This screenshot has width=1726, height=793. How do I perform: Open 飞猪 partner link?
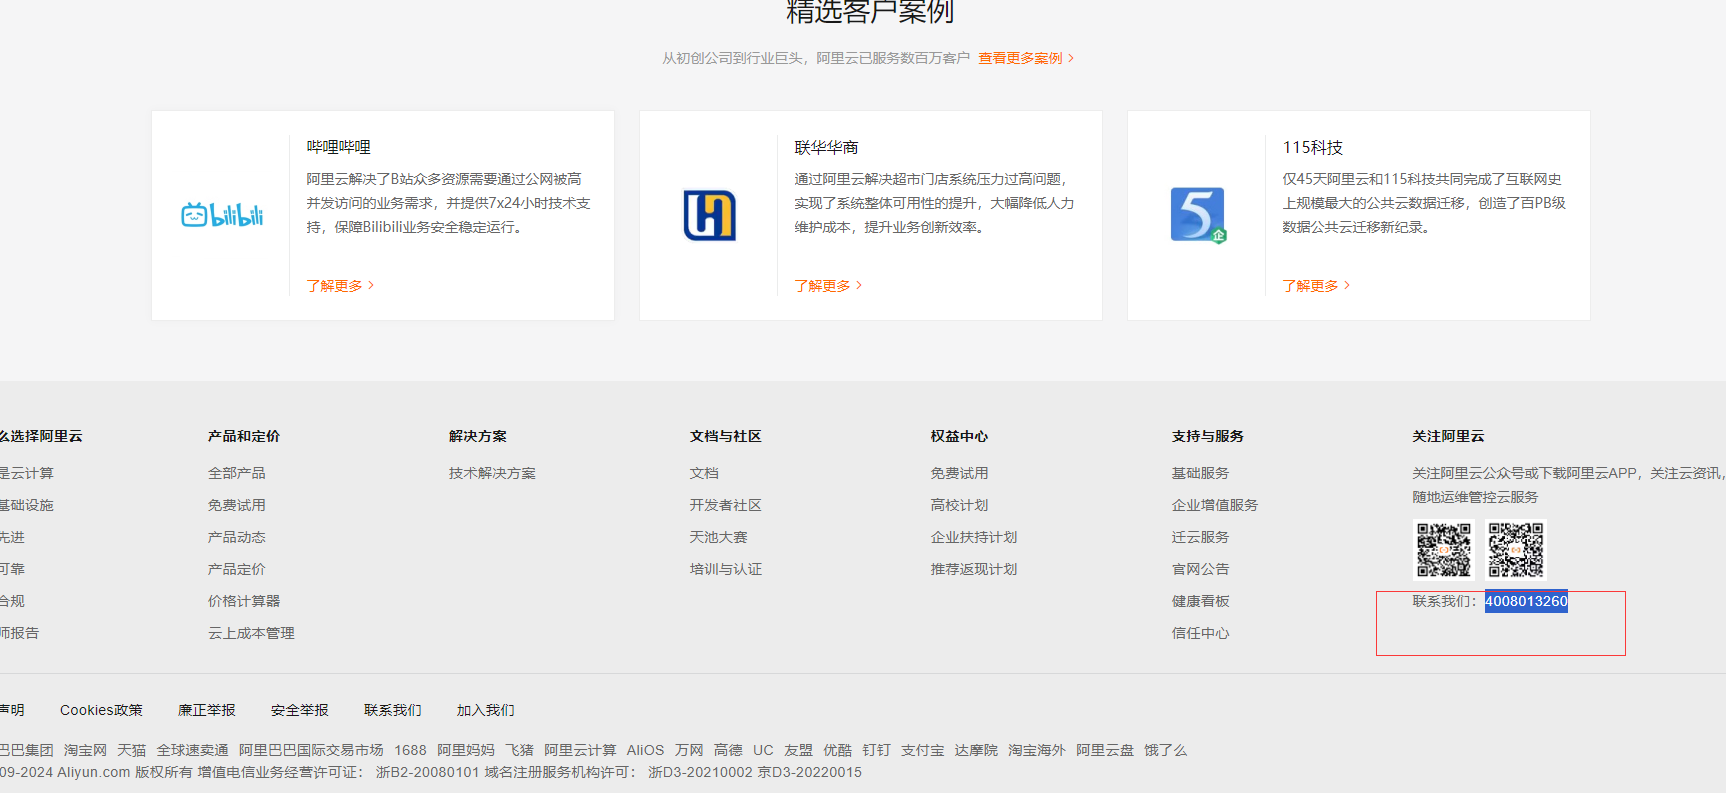[x=519, y=750]
